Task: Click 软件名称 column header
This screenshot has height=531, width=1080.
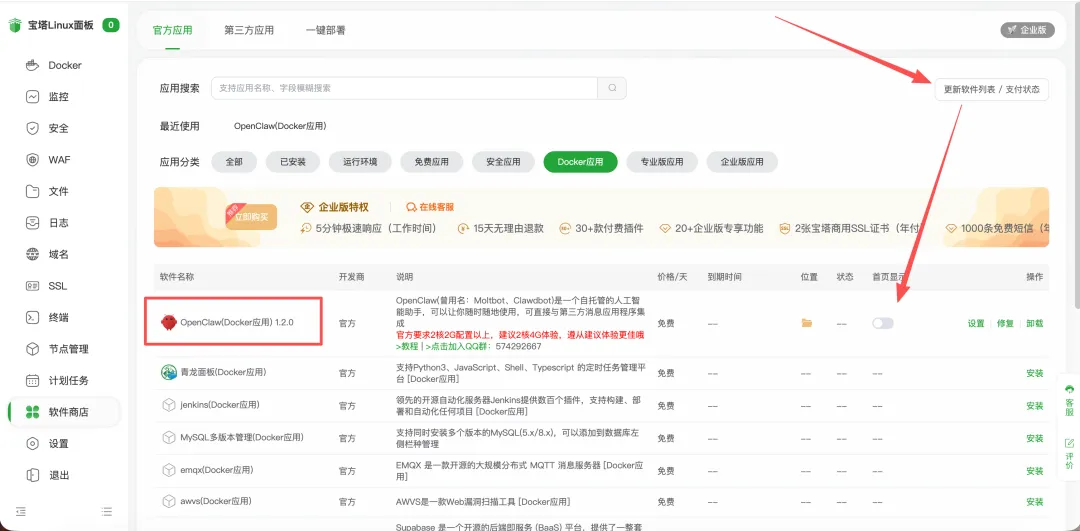Action: tap(177, 277)
